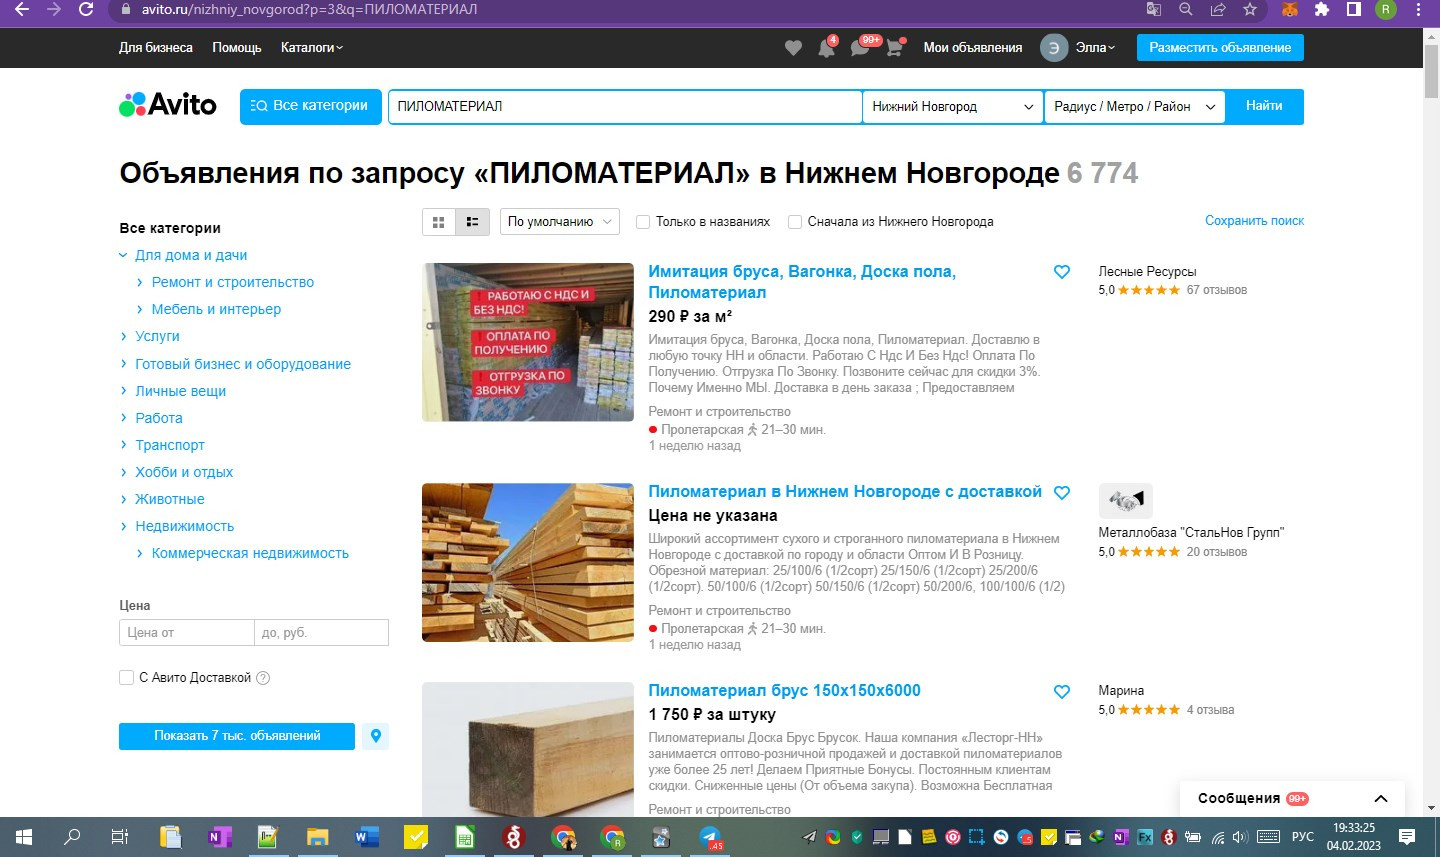
Task: Open the 'Металлобаза "СтальНов Групп"' seller profile
Action: [1191, 533]
